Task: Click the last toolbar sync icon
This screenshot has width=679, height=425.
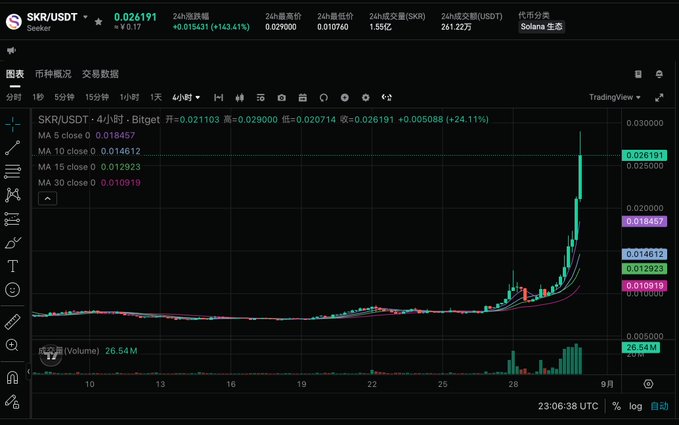Action: point(387,97)
